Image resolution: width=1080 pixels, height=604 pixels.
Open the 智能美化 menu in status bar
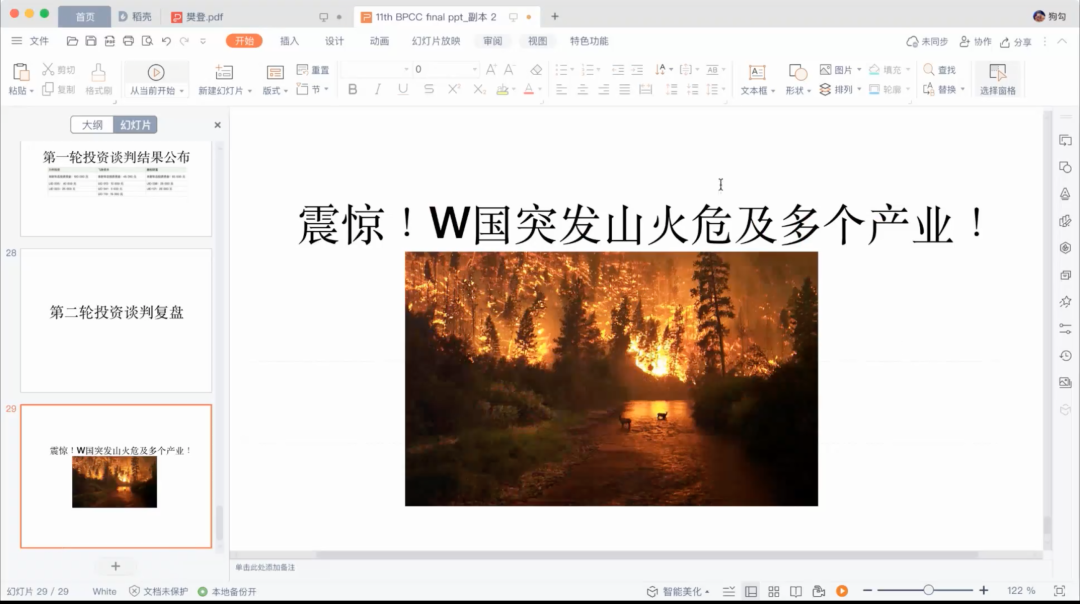tap(680, 591)
